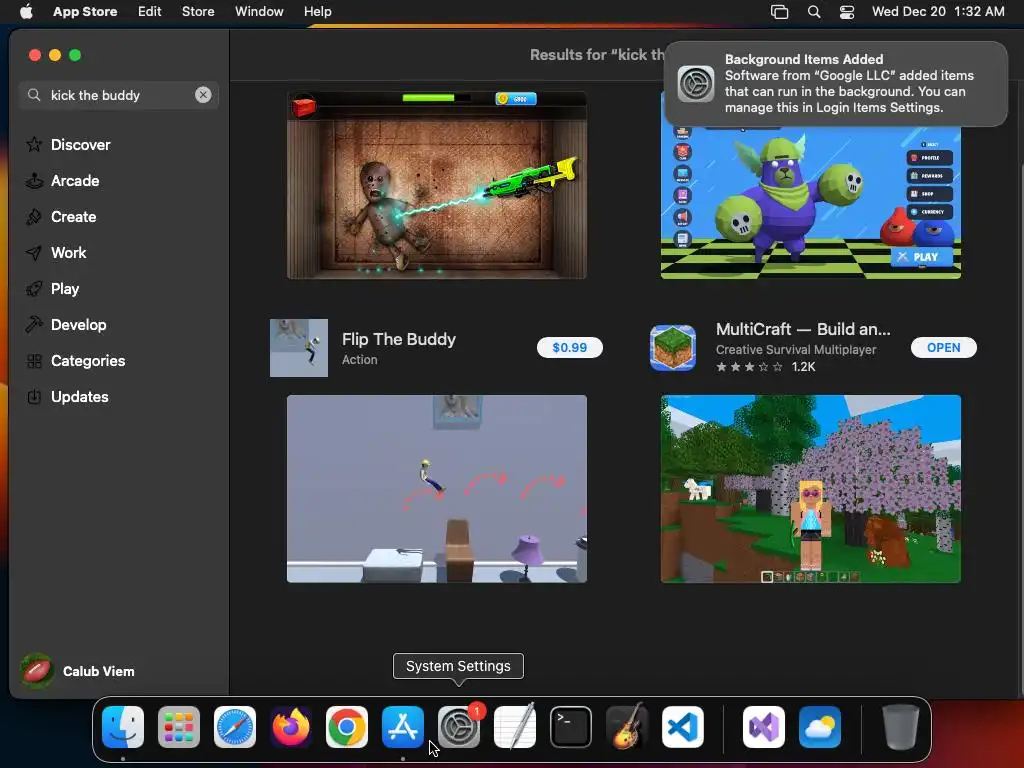Open the MultiCraft app
This screenshot has height=768, width=1024.
943,347
